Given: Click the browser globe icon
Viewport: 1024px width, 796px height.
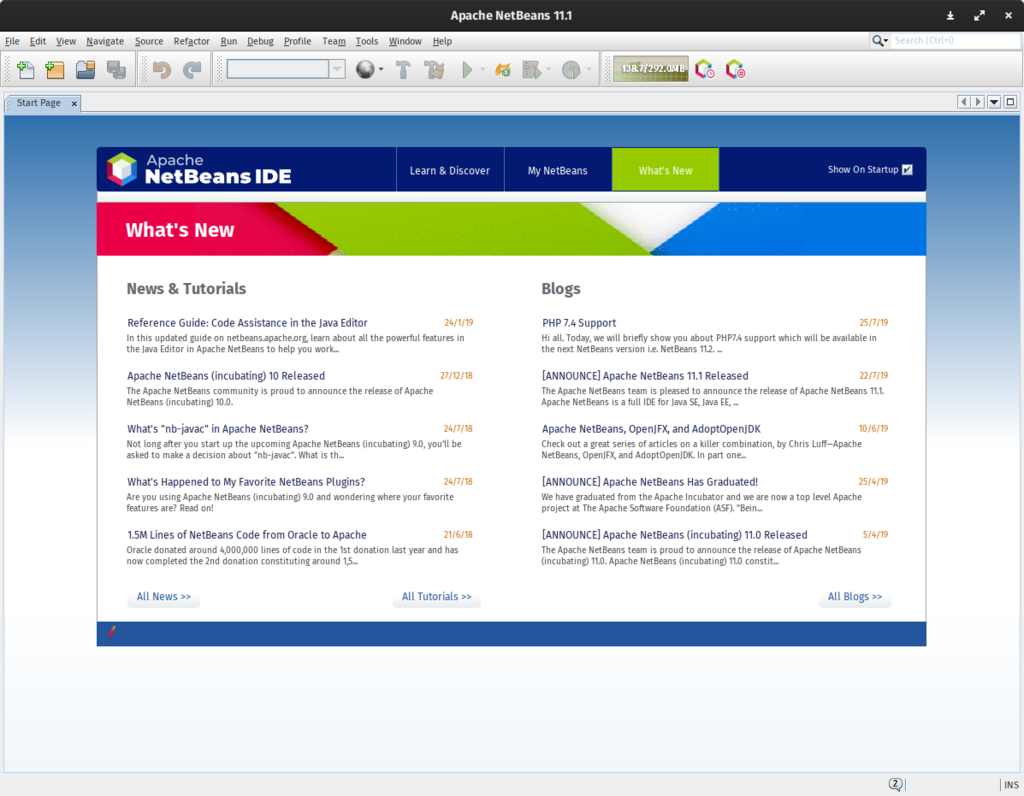Looking at the screenshot, I should coord(365,69).
